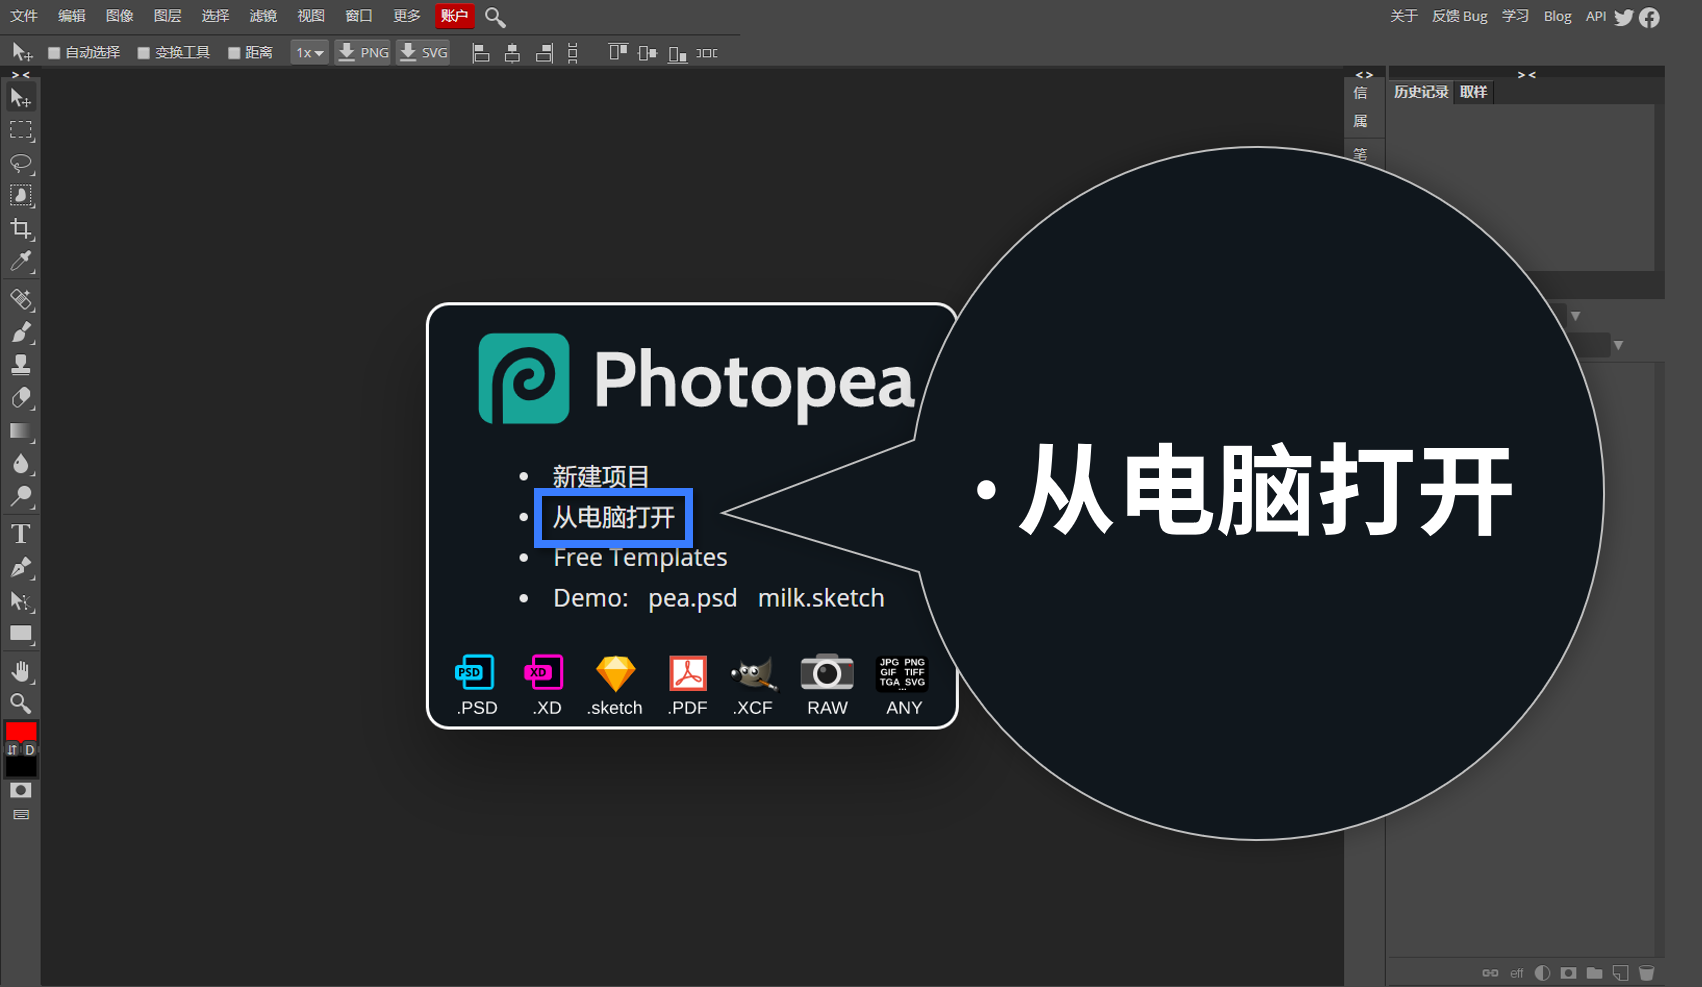Click the .XCF GIMP format icon

tap(753, 686)
